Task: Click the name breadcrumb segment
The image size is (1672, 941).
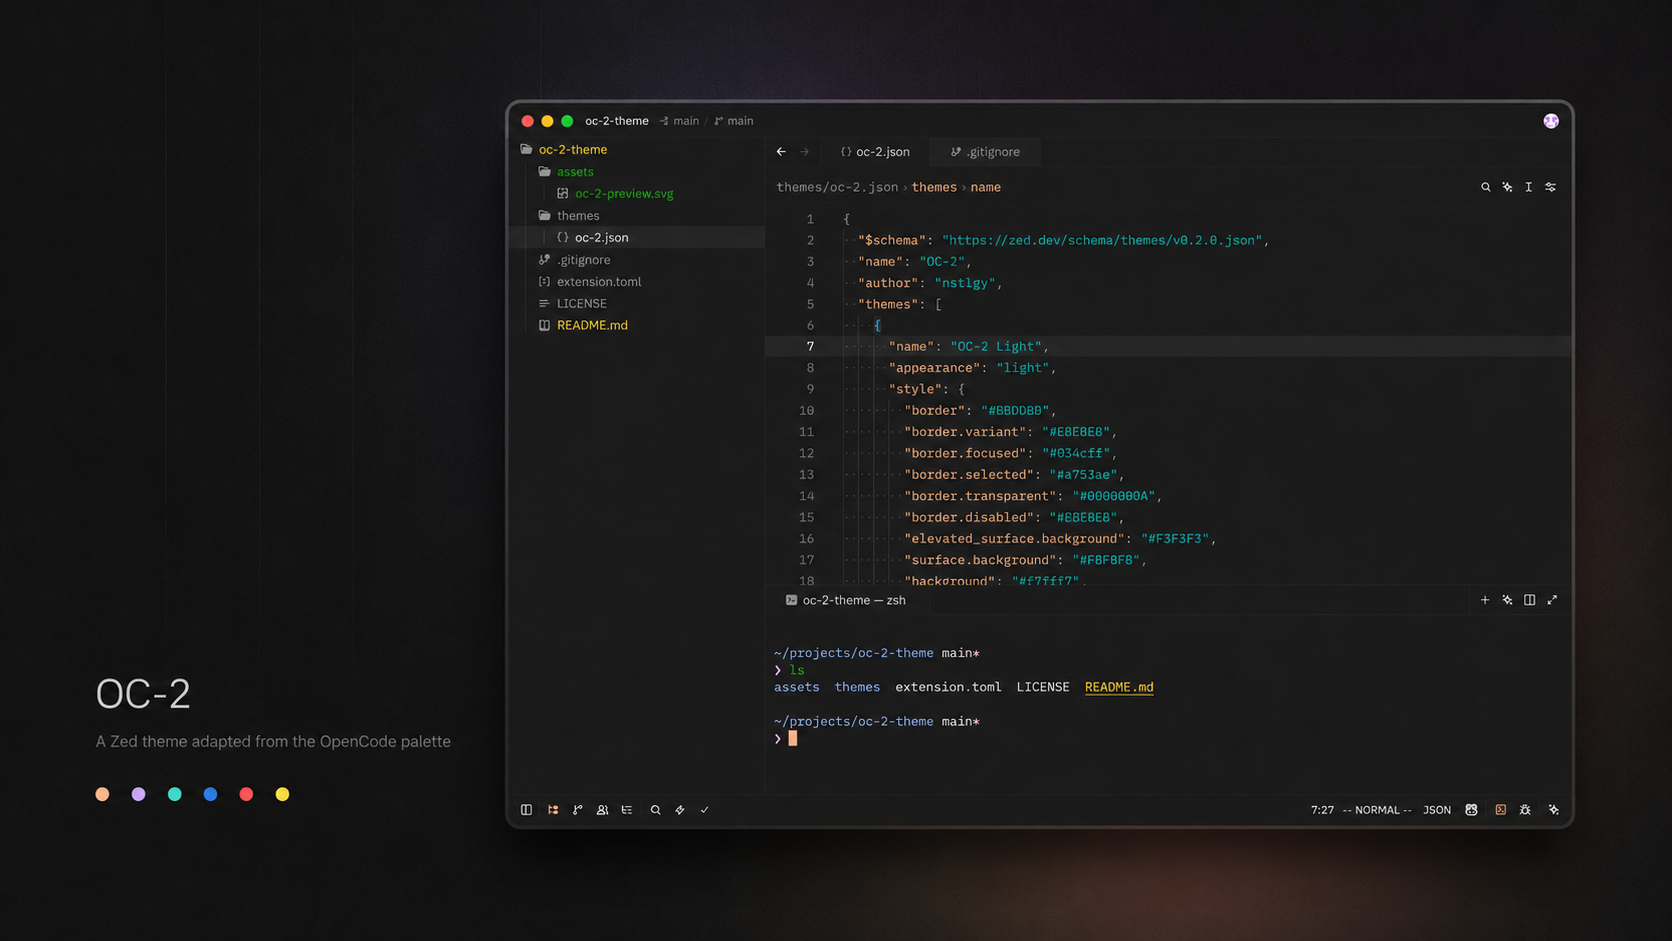Action: point(985,187)
